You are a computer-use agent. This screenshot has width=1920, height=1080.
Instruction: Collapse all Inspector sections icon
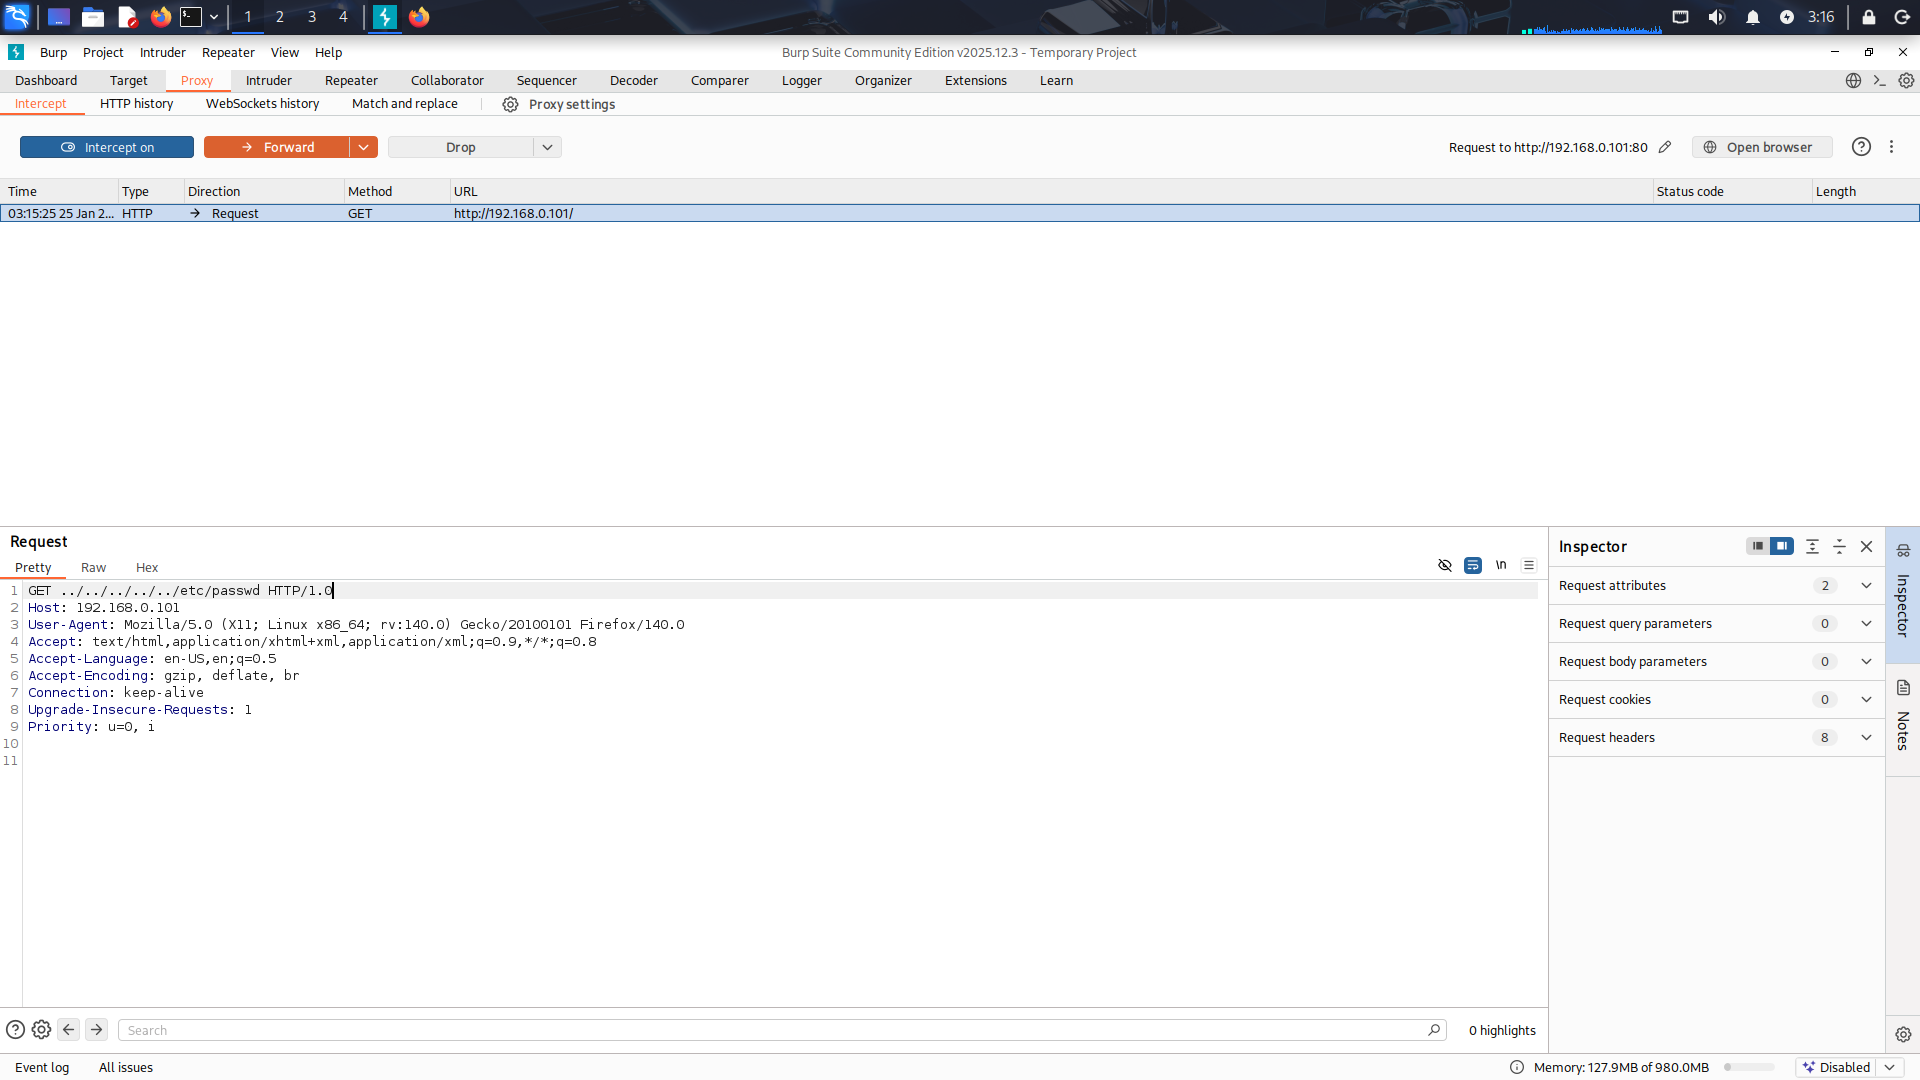(1839, 546)
